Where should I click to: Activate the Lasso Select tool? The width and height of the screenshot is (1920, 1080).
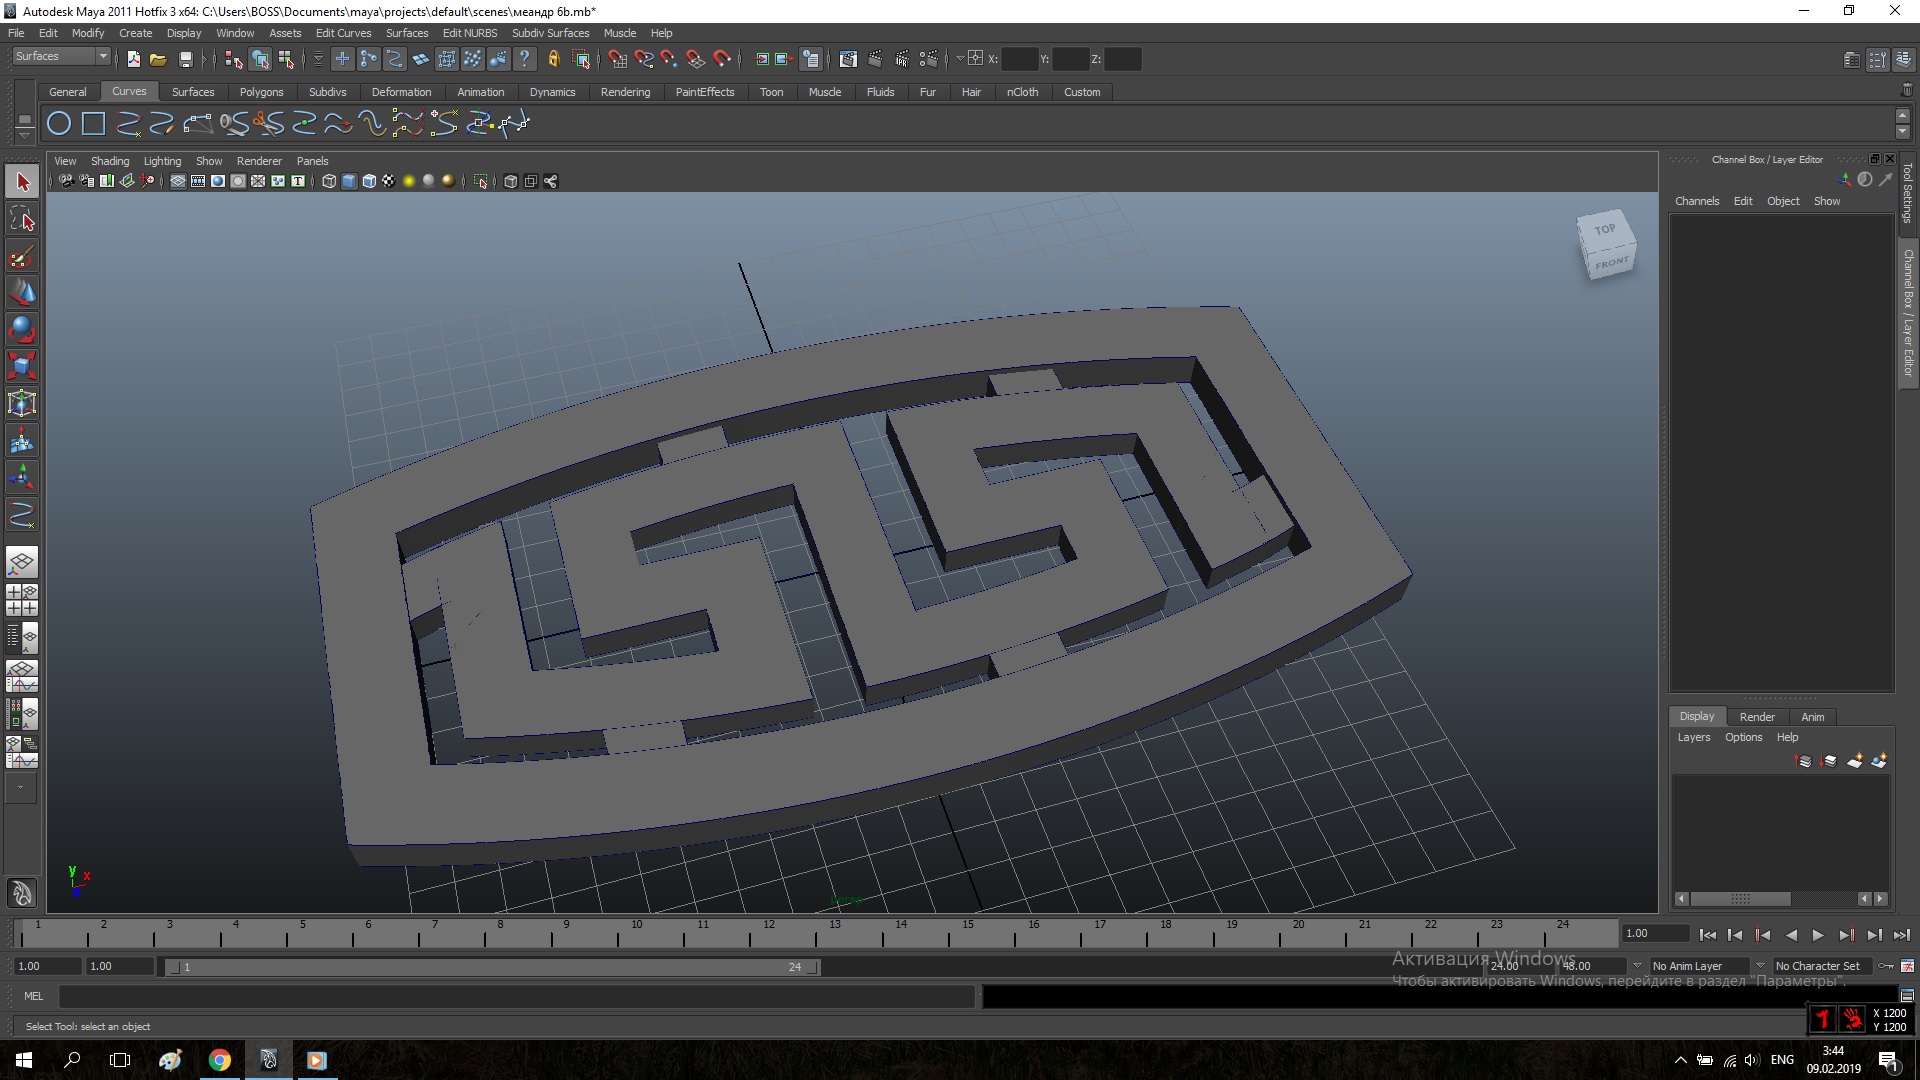point(22,219)
